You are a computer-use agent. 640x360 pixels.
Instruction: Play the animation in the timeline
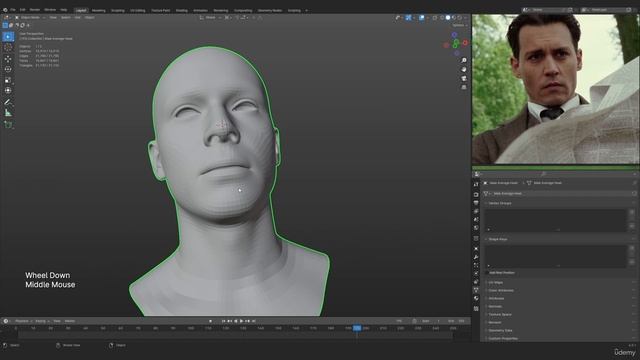(241, 321)
